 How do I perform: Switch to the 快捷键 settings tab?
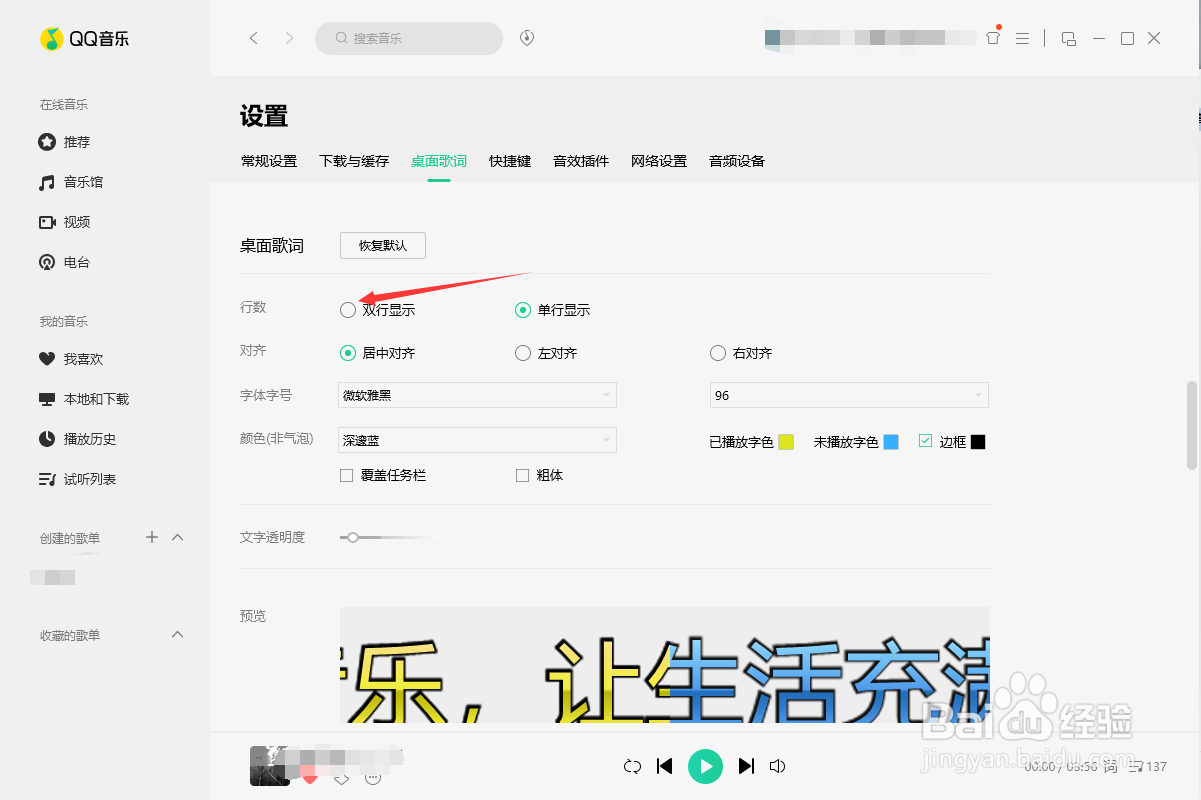pos(510,160)
